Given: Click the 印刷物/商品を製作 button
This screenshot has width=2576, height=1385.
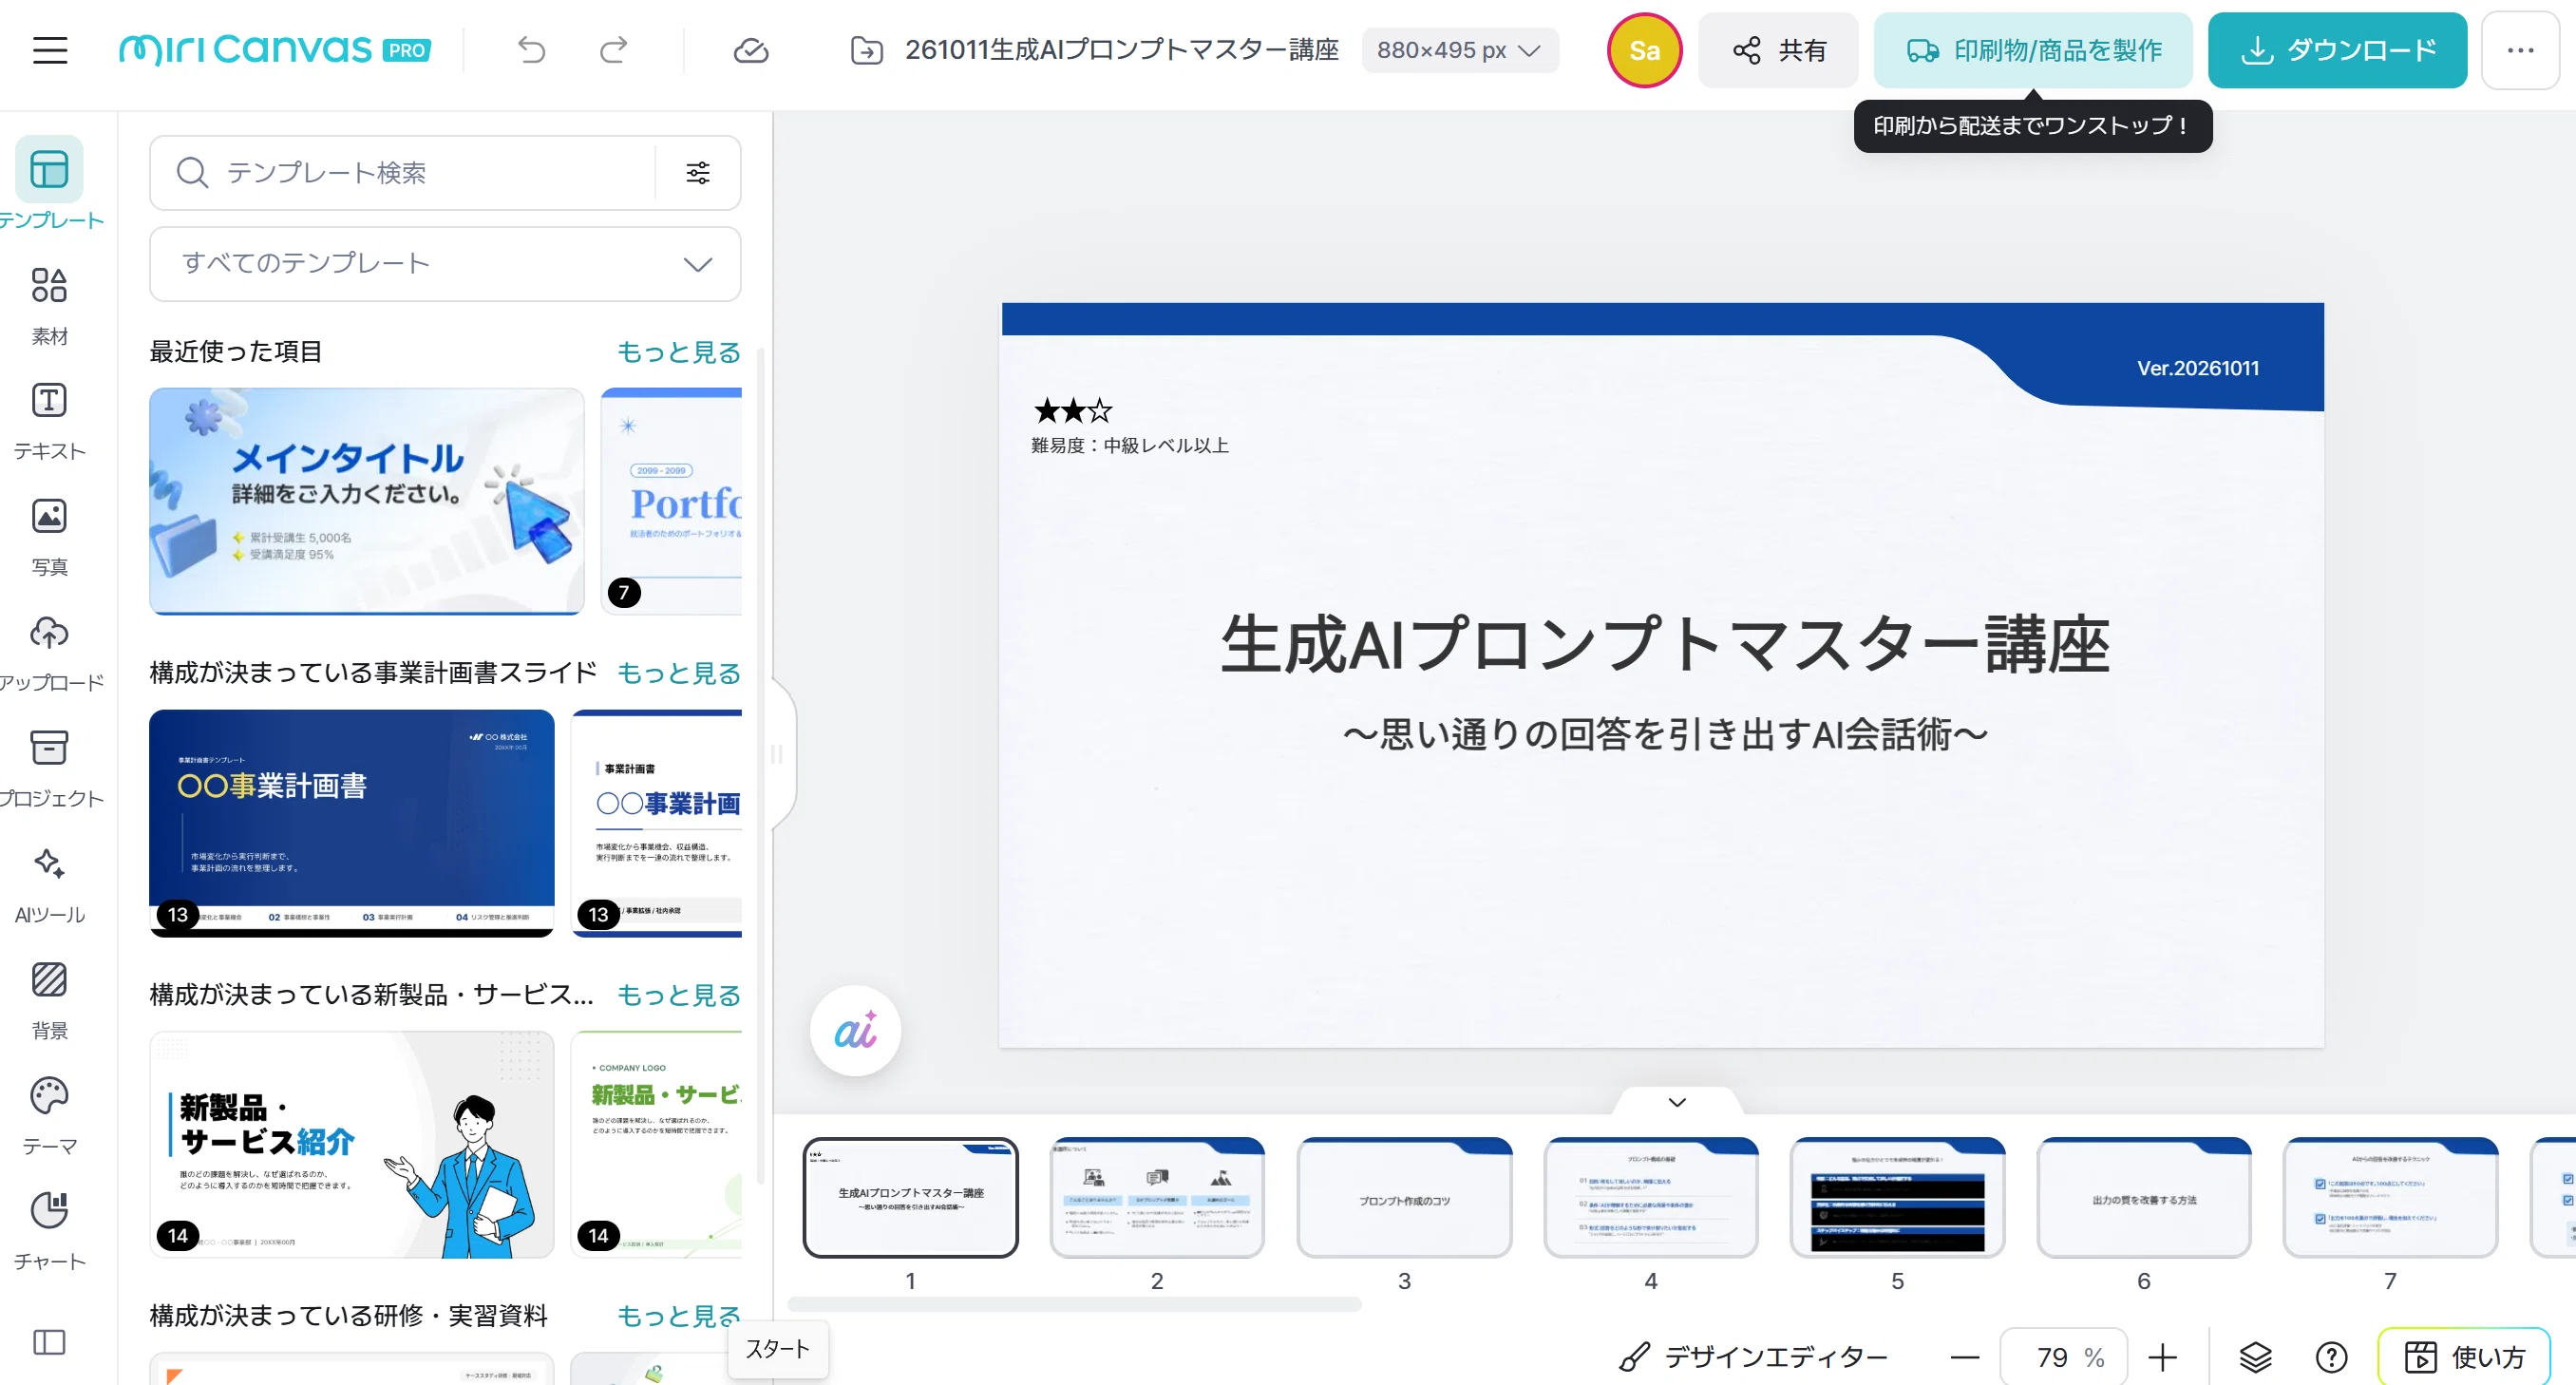Looking at the screenshot, I should [2033, 50].
